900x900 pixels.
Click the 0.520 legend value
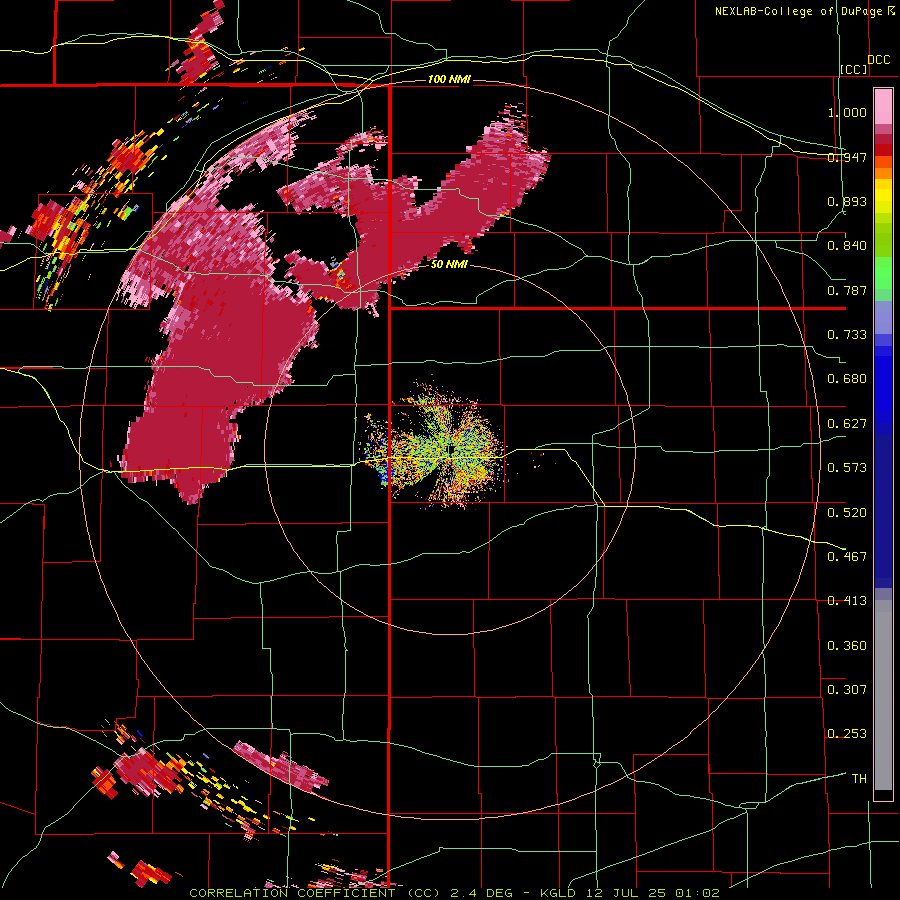click(847, 513)
